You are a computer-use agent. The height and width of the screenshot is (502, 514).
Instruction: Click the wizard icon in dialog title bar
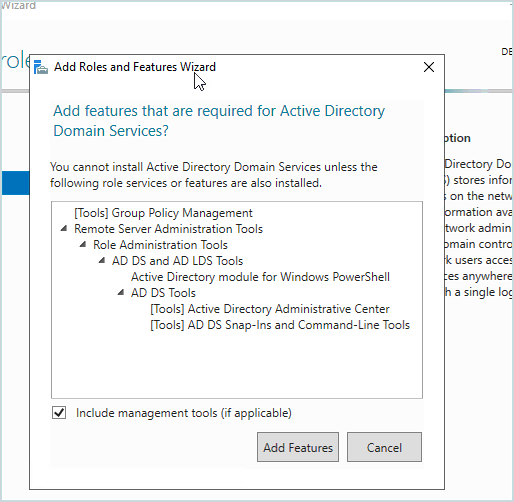(x=41, y=67)
